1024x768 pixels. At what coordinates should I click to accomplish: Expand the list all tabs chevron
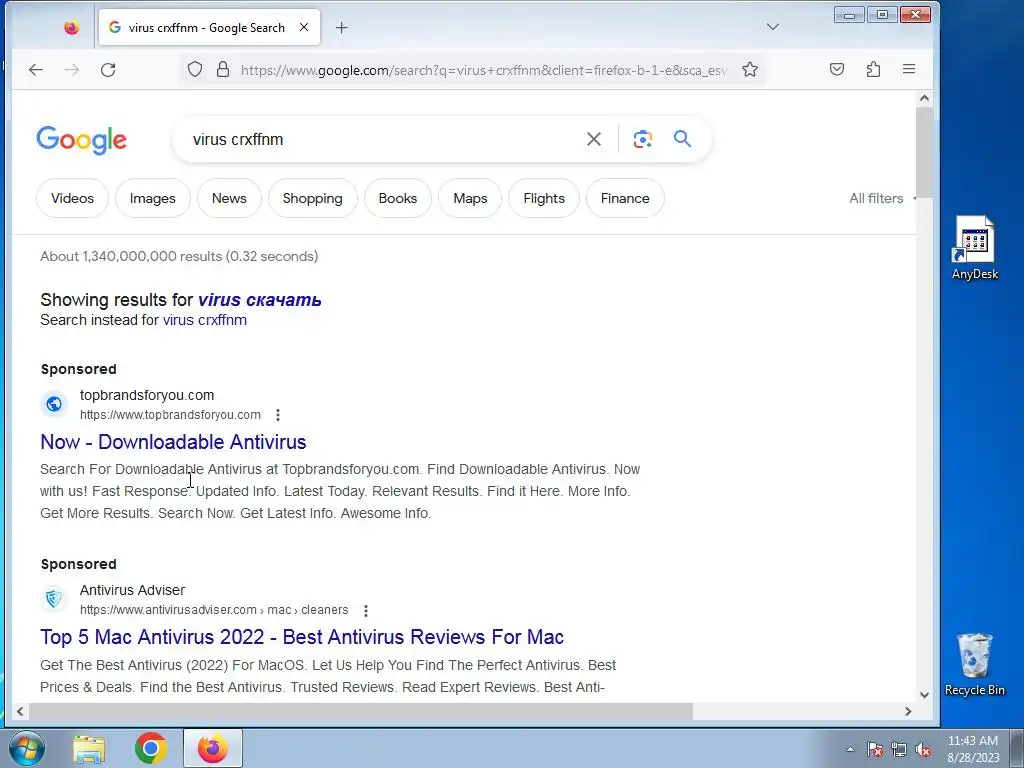coord(773,27)
